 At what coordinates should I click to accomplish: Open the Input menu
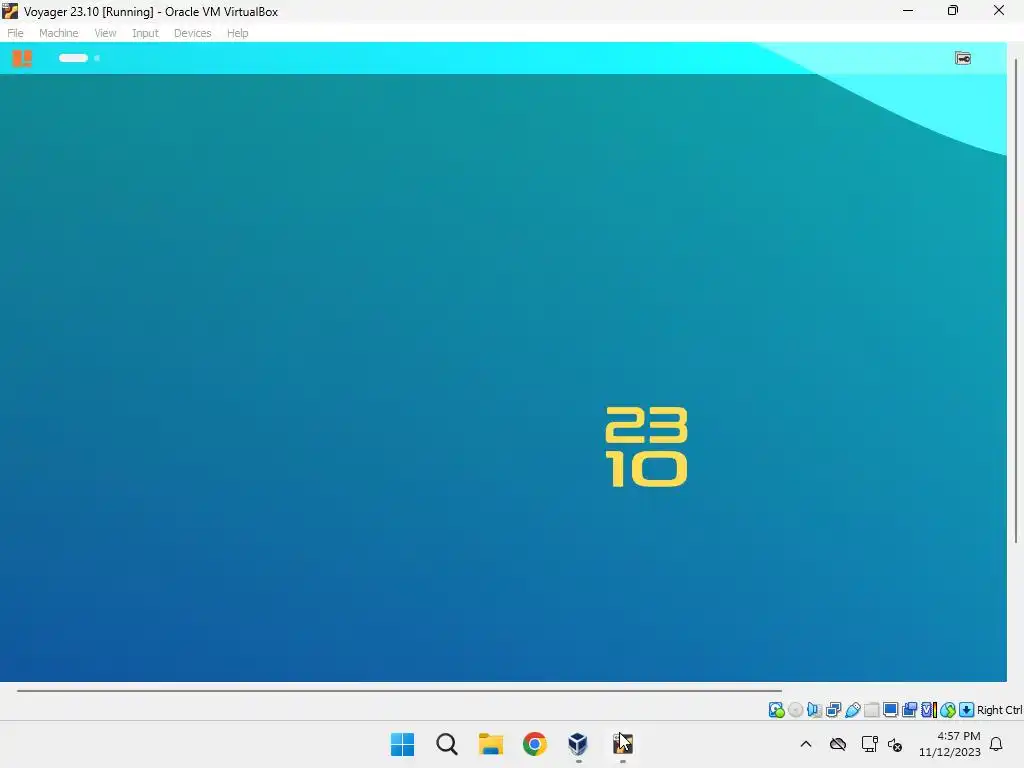pos(145,33)
